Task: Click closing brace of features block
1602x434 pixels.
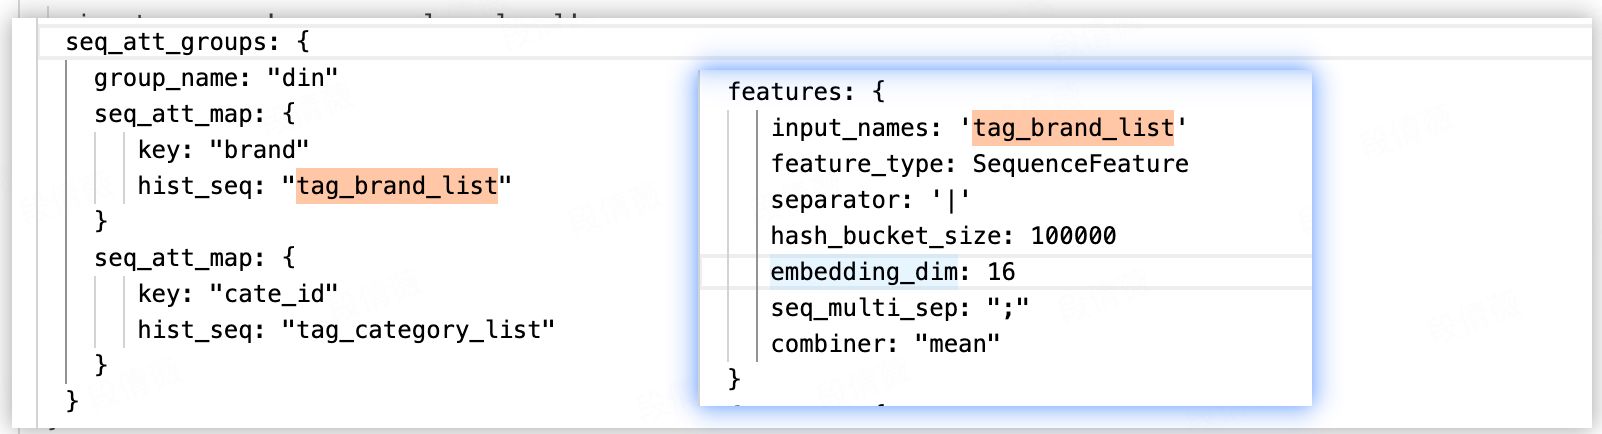Action: coord(734,379)
